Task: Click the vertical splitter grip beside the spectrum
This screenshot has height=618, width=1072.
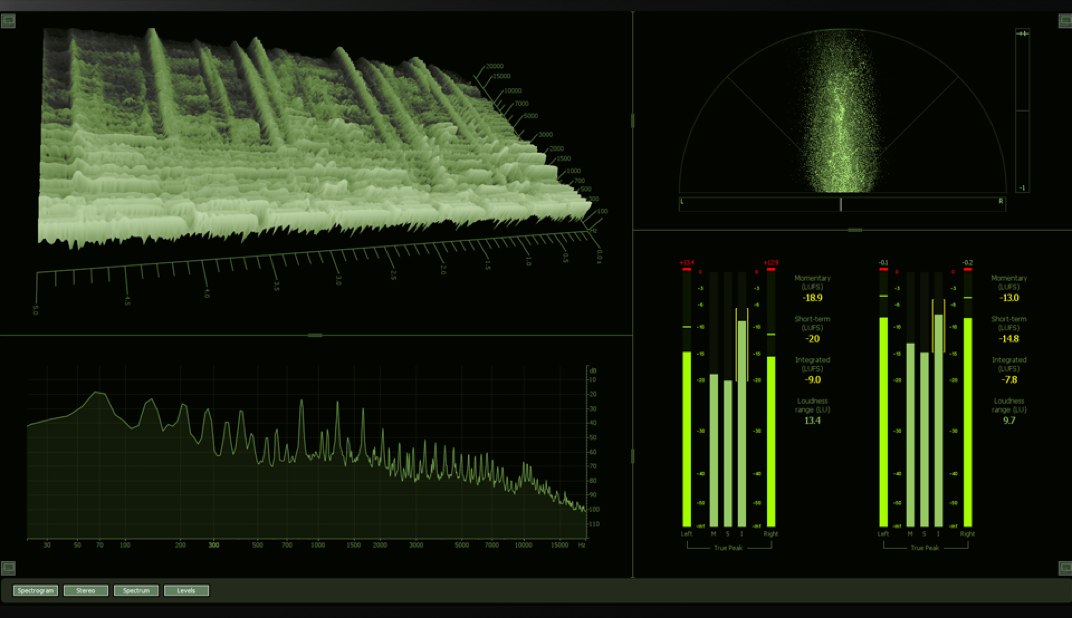Action: 632,455
